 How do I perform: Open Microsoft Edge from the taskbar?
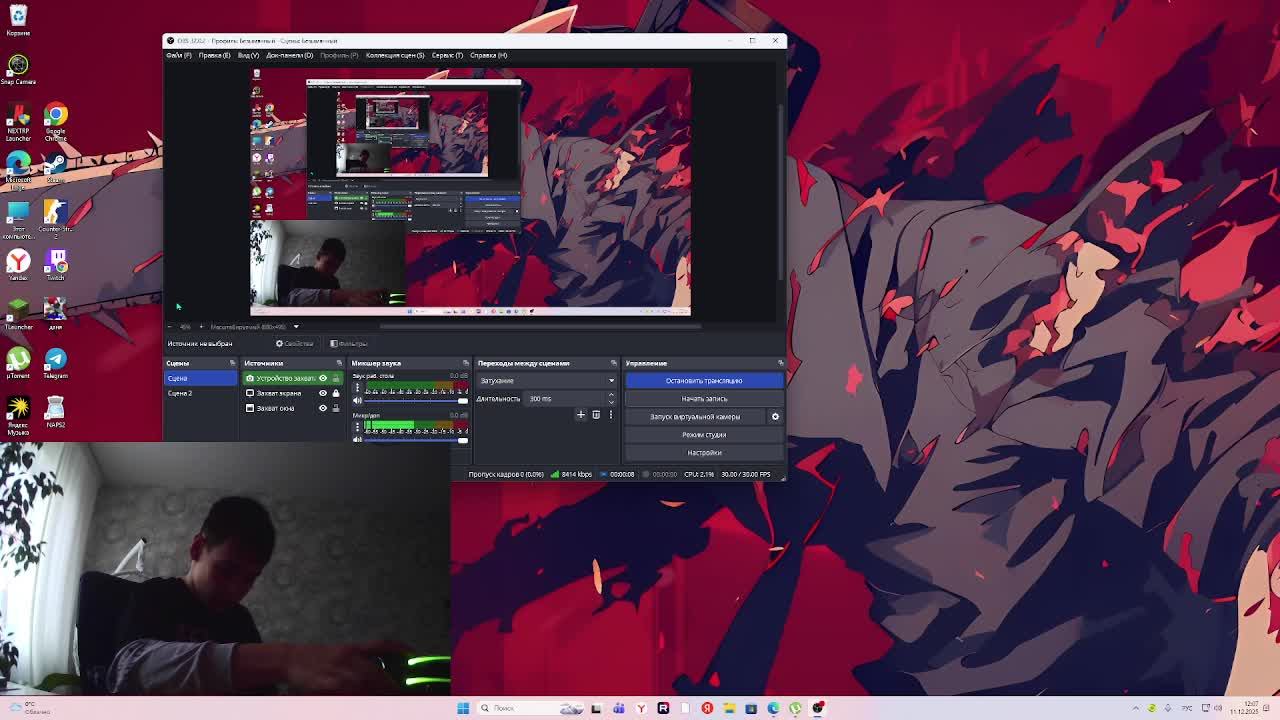tap(773, 708)
